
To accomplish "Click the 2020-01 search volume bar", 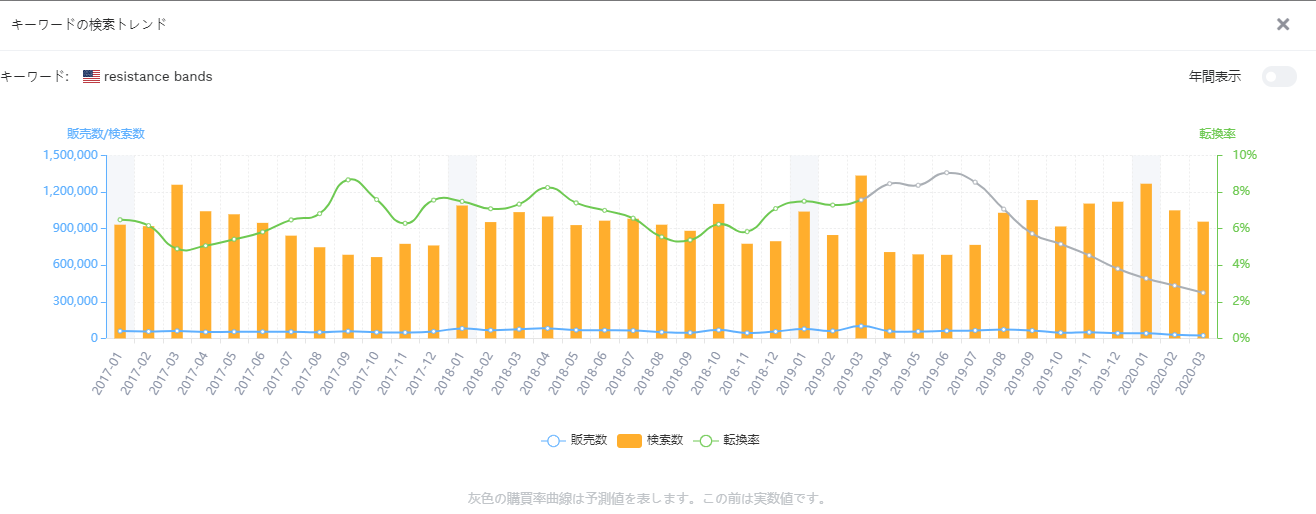I will 1146,261.
